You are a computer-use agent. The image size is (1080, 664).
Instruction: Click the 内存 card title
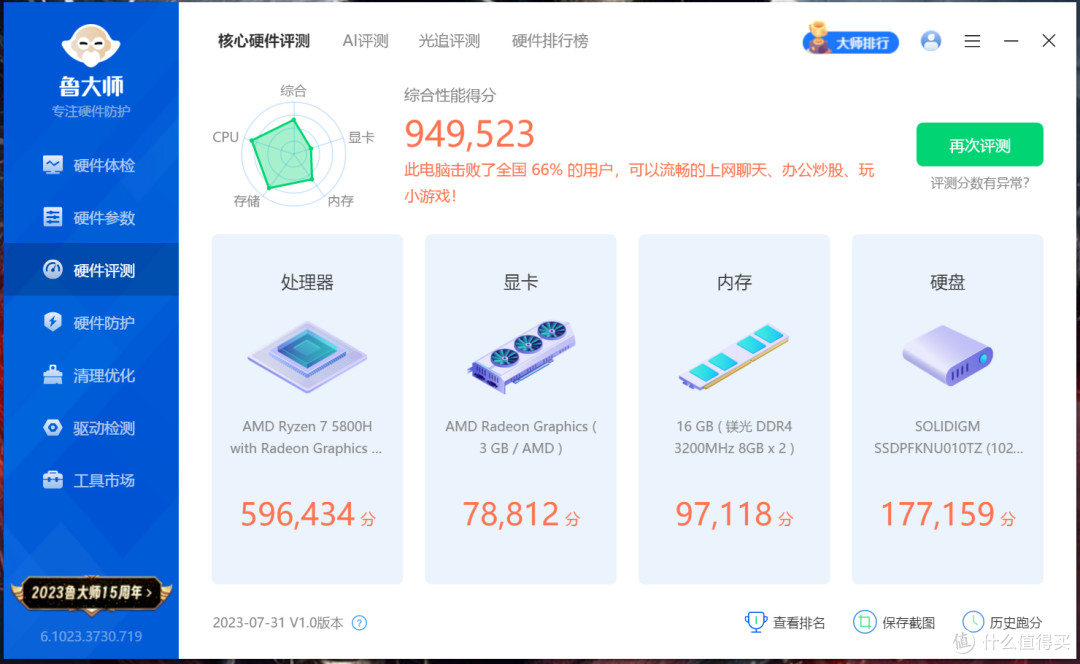[x=734, y=282]
